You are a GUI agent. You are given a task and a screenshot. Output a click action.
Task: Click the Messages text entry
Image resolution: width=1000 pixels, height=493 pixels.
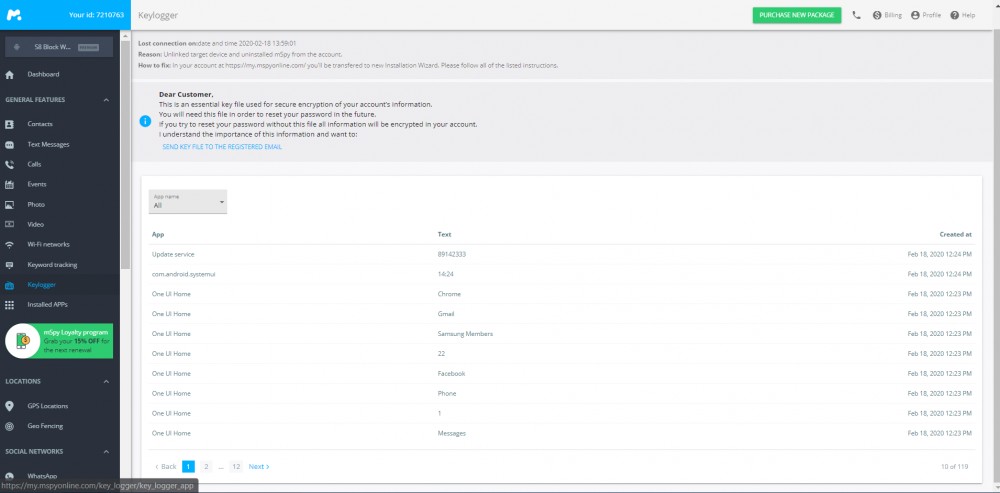[452, 434]
